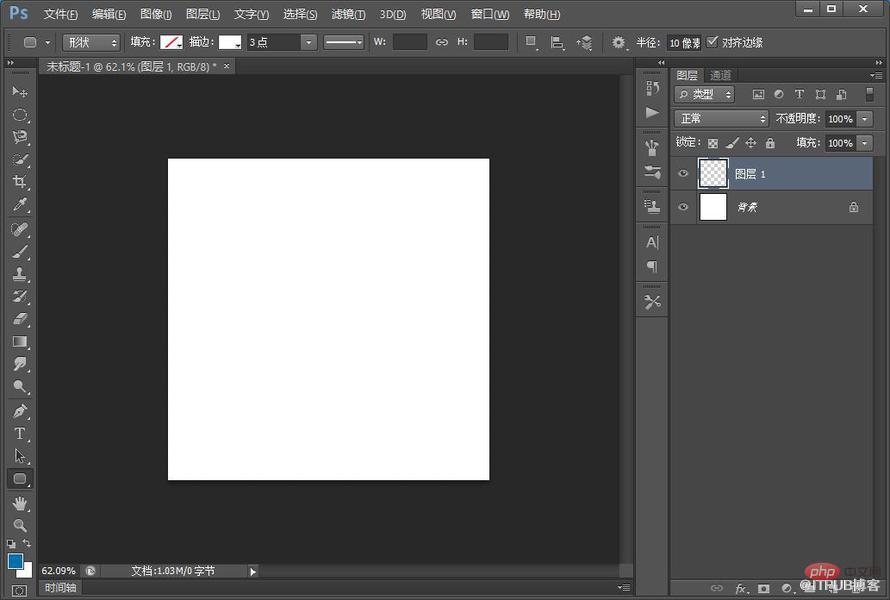Hide 图层 1 layer visibility
Image resolution: width=890 pixels, height=600 pixels.
tap(683, 174)
